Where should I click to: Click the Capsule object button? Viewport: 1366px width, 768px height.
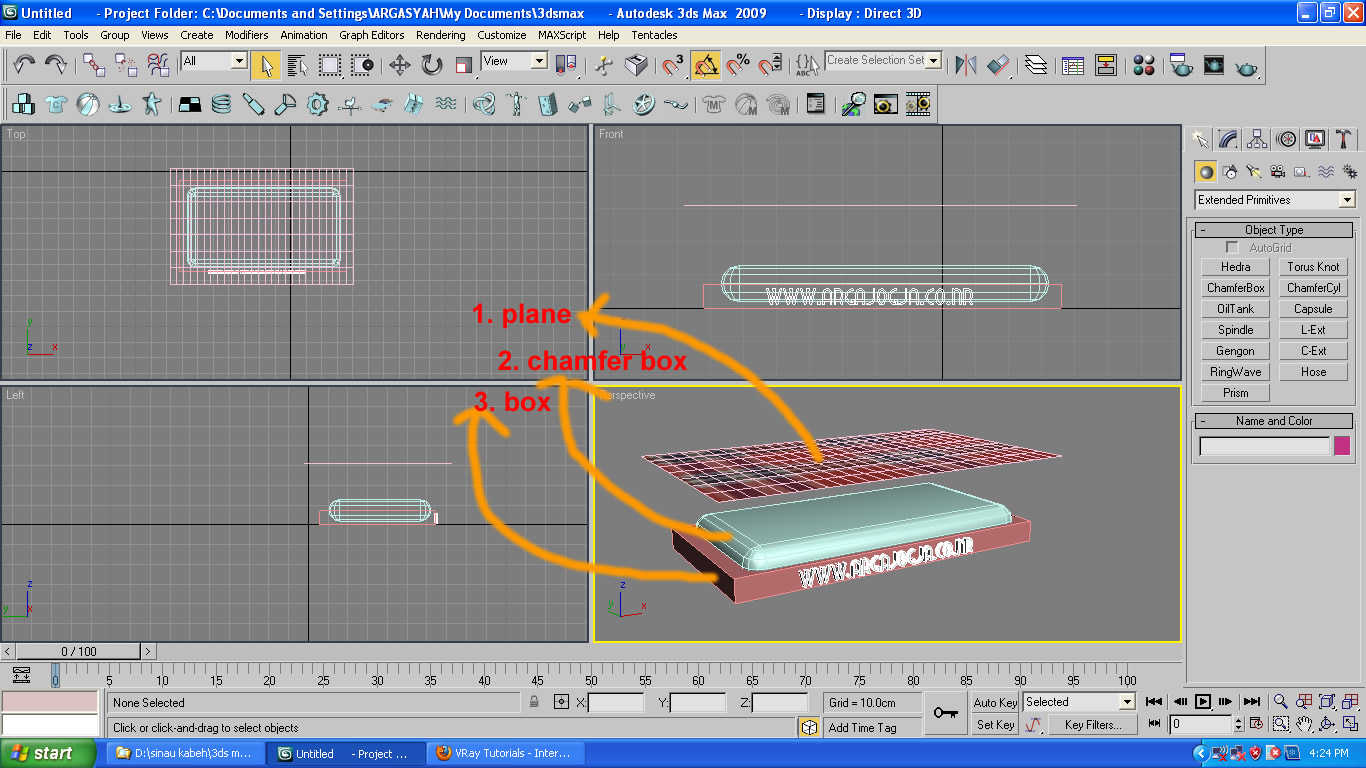coord(1313,309)
